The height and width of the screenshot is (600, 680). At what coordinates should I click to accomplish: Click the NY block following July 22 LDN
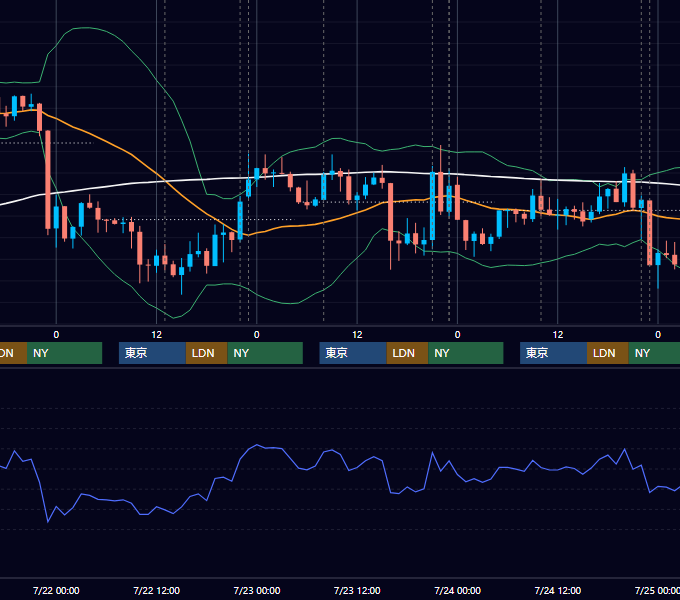(265, 353)
